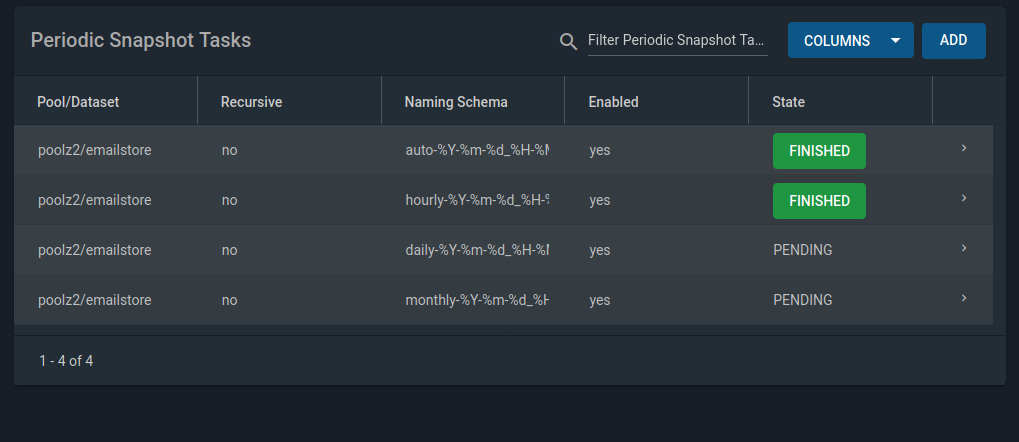1019x442 pixels.
Task: Sort by Pool/Dataset column header
Action: tap(78, 102)
